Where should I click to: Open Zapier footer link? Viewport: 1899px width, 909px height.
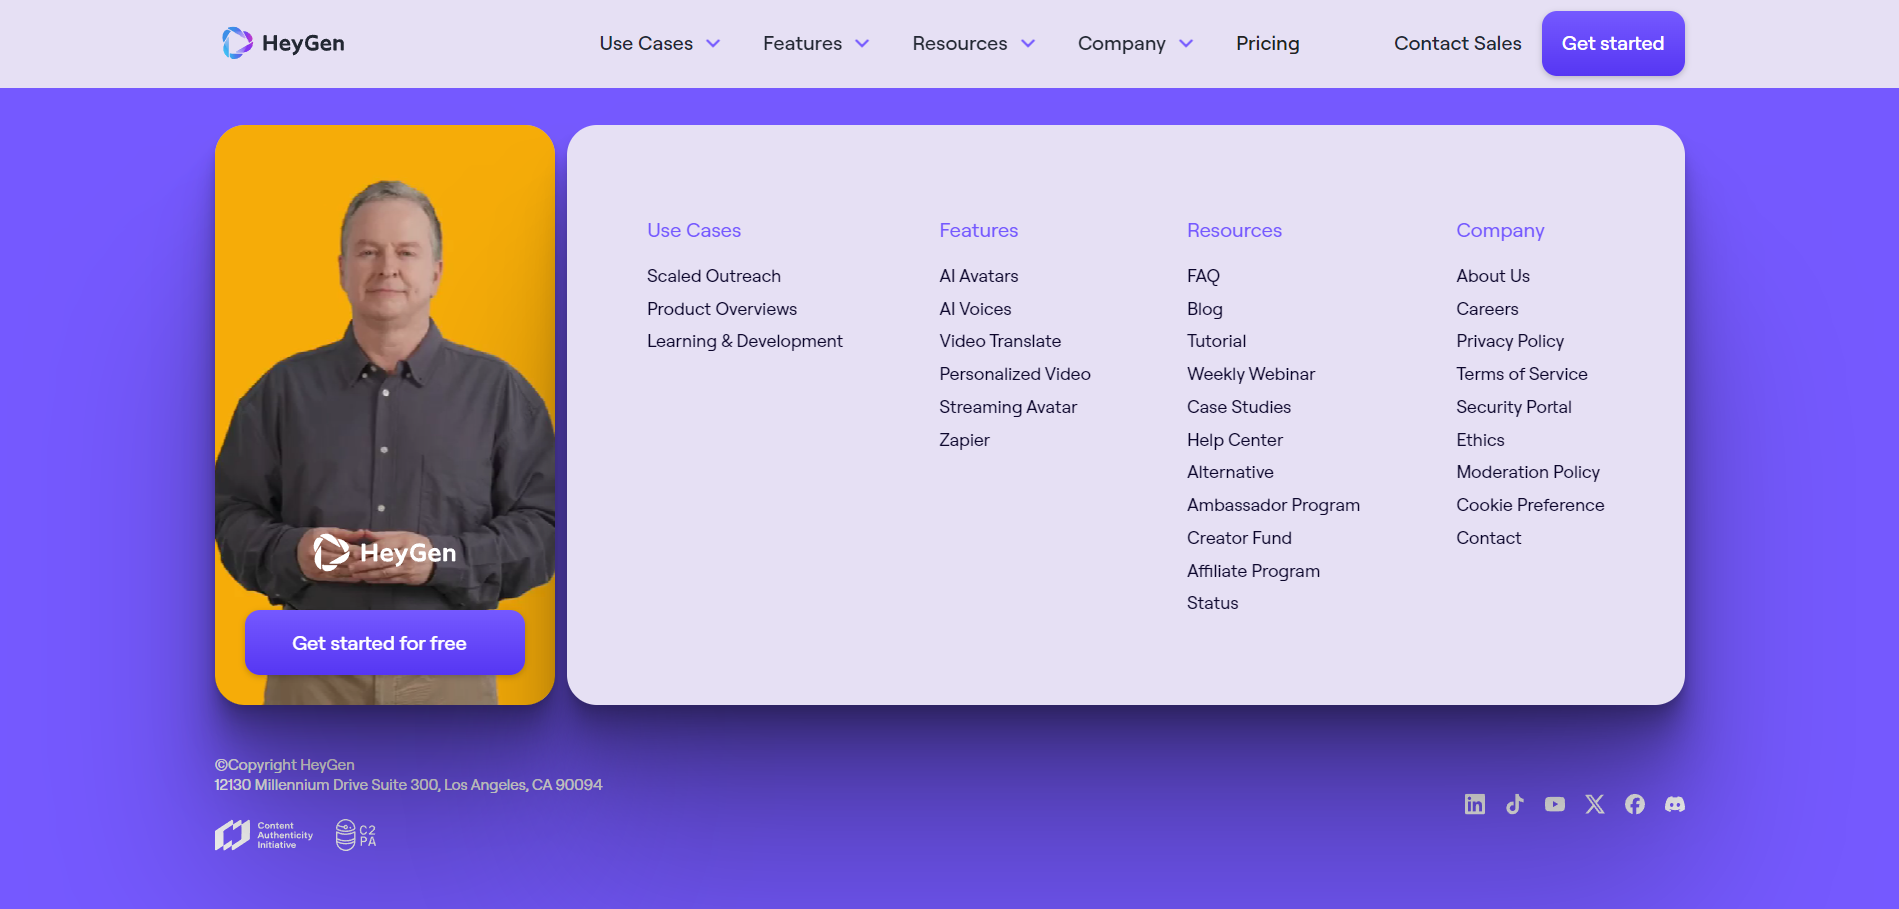coord(964,440)
